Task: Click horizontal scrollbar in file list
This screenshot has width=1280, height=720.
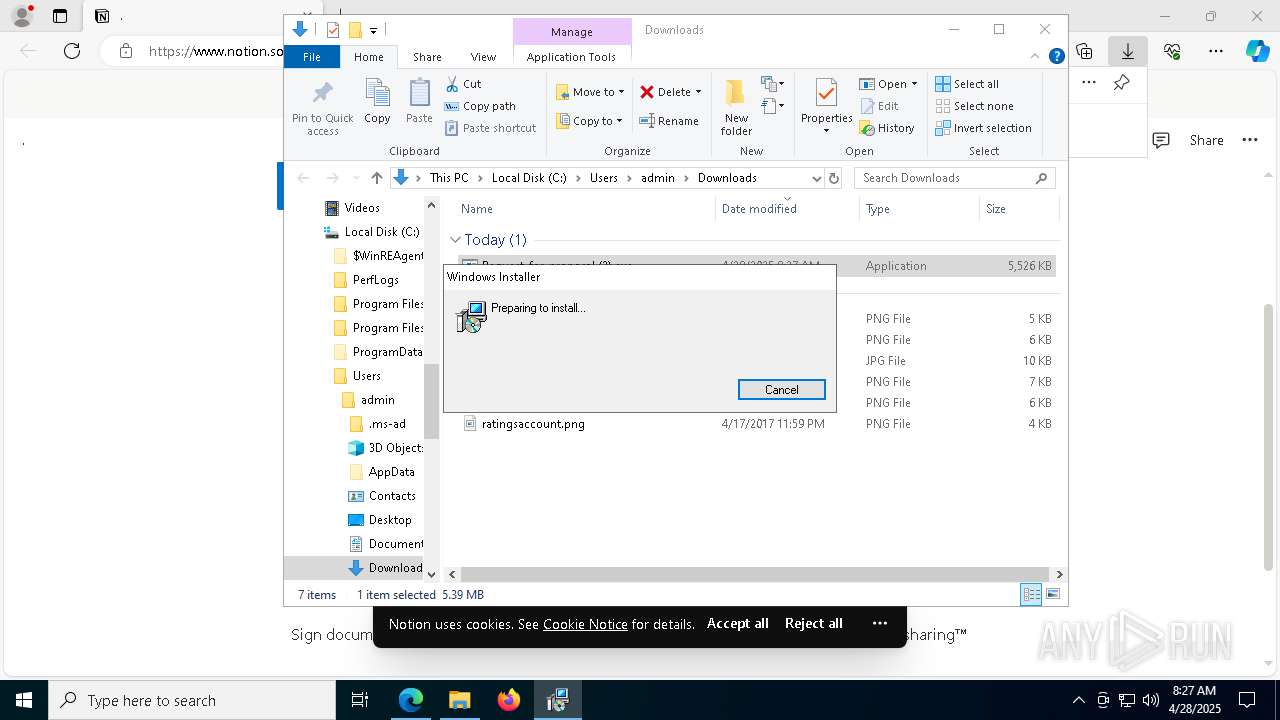Action: 754,574
